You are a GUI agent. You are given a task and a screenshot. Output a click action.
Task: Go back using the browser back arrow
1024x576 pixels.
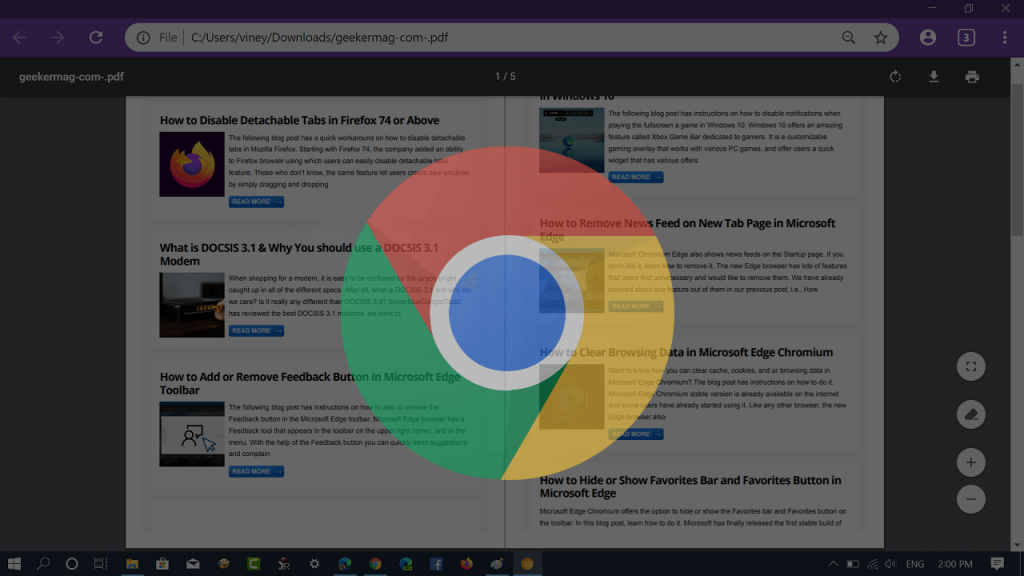20,38
